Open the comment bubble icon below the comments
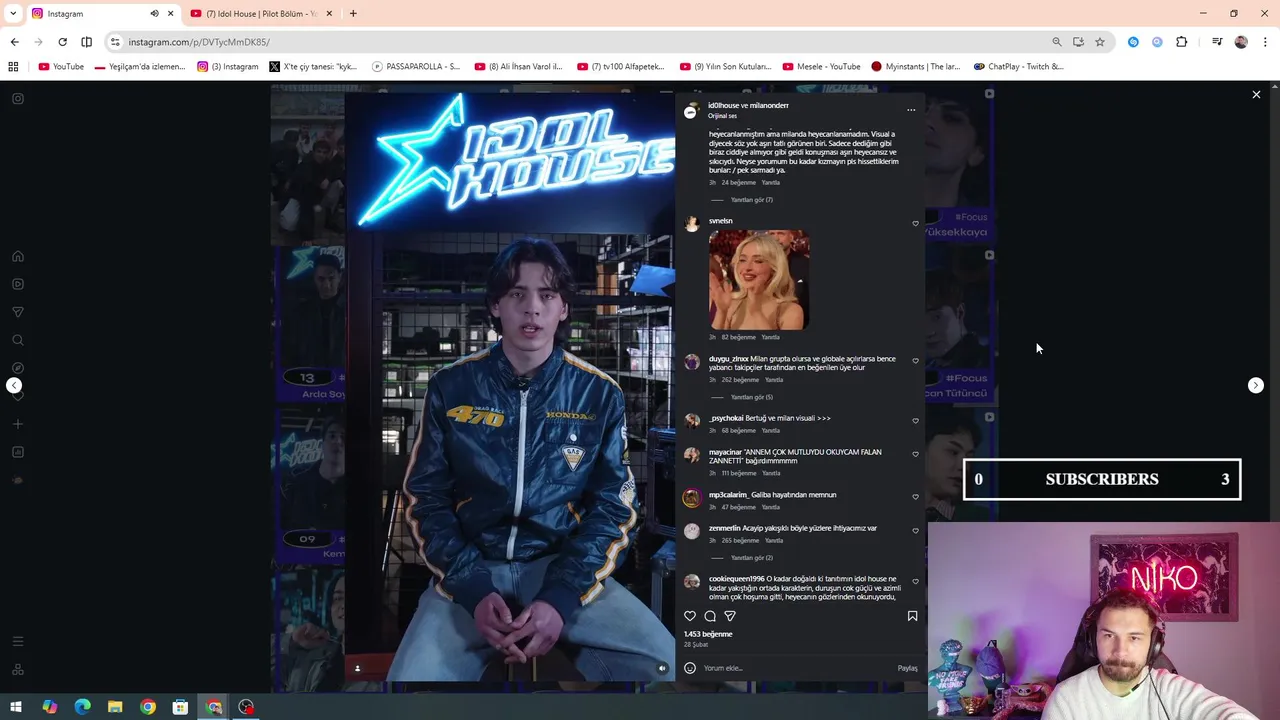 click(x=710, y=616)
